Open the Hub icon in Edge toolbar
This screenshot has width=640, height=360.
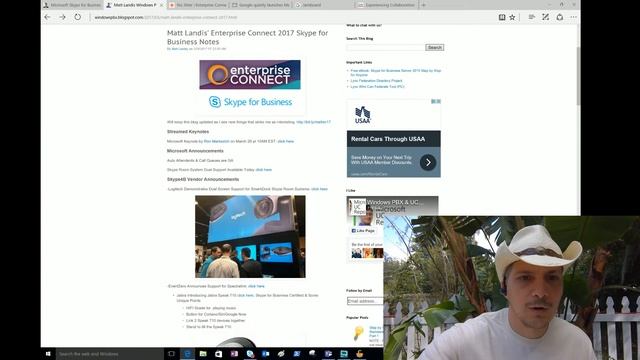531,17
